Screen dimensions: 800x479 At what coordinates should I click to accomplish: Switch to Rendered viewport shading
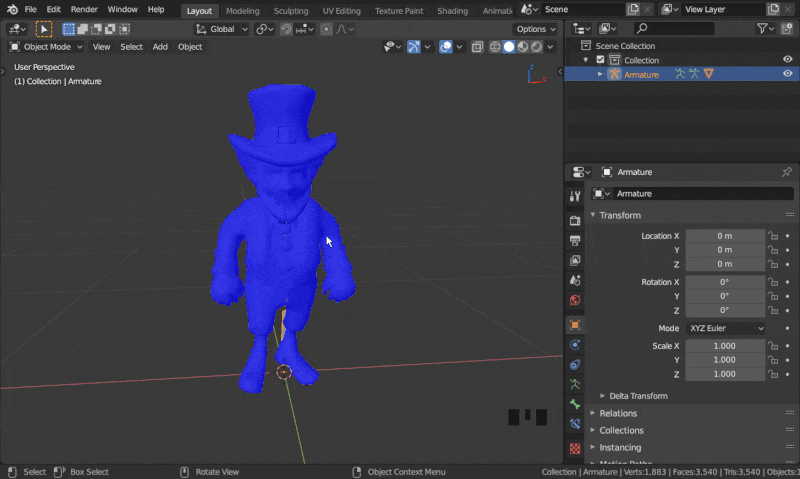[x=536, y=47]
